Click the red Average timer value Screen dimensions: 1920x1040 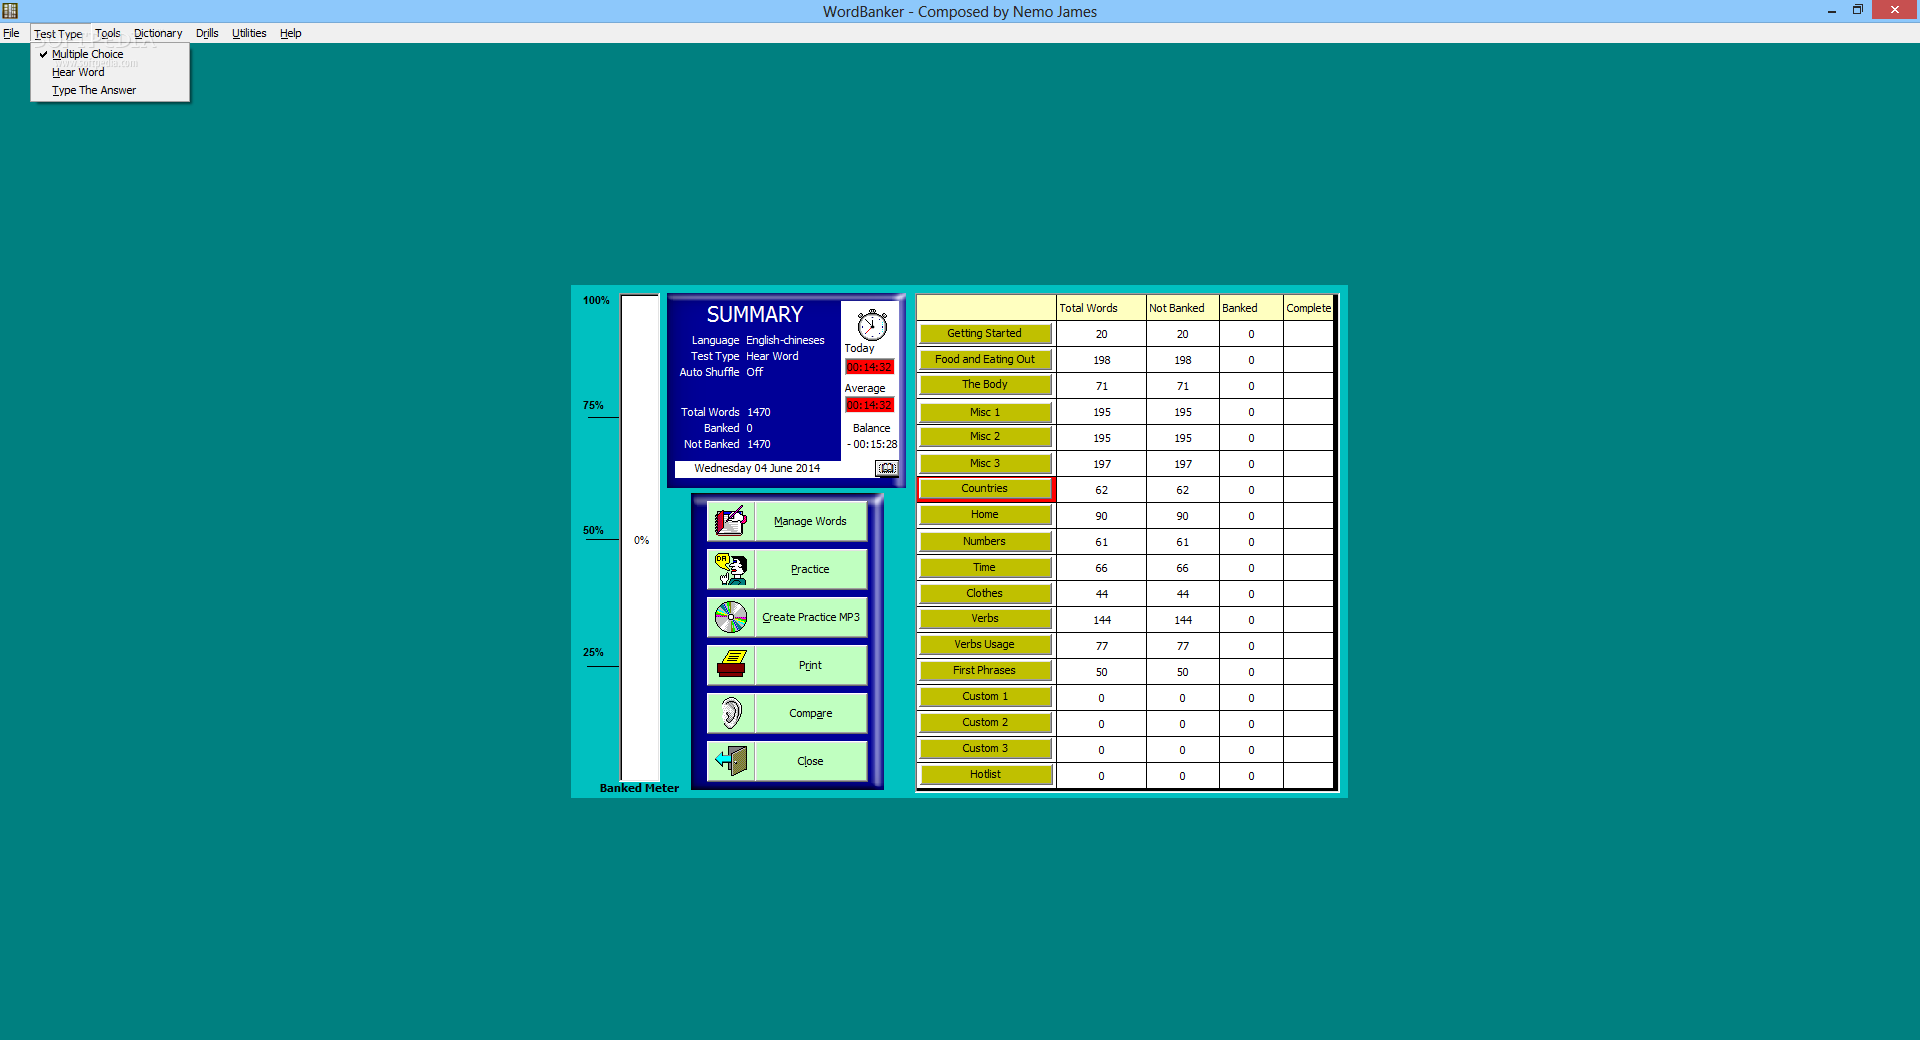[870, 405]
